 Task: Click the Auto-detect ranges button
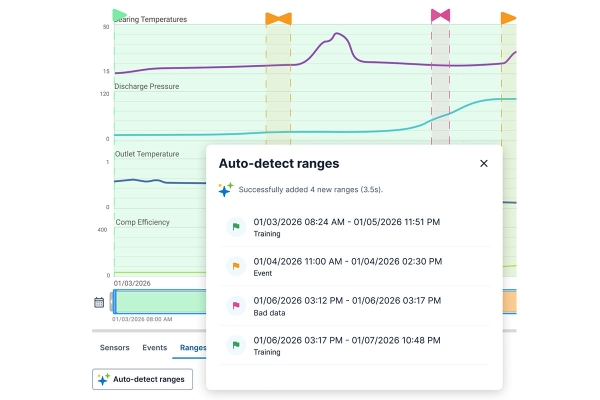[141, 379]
